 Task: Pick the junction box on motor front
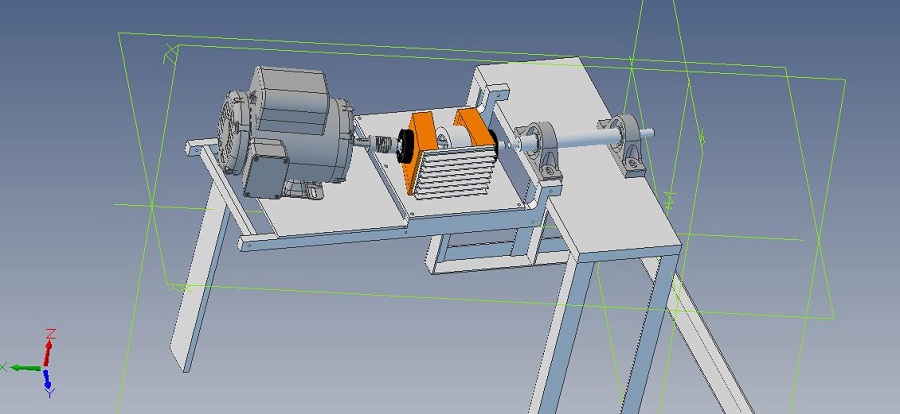[266, 168]
